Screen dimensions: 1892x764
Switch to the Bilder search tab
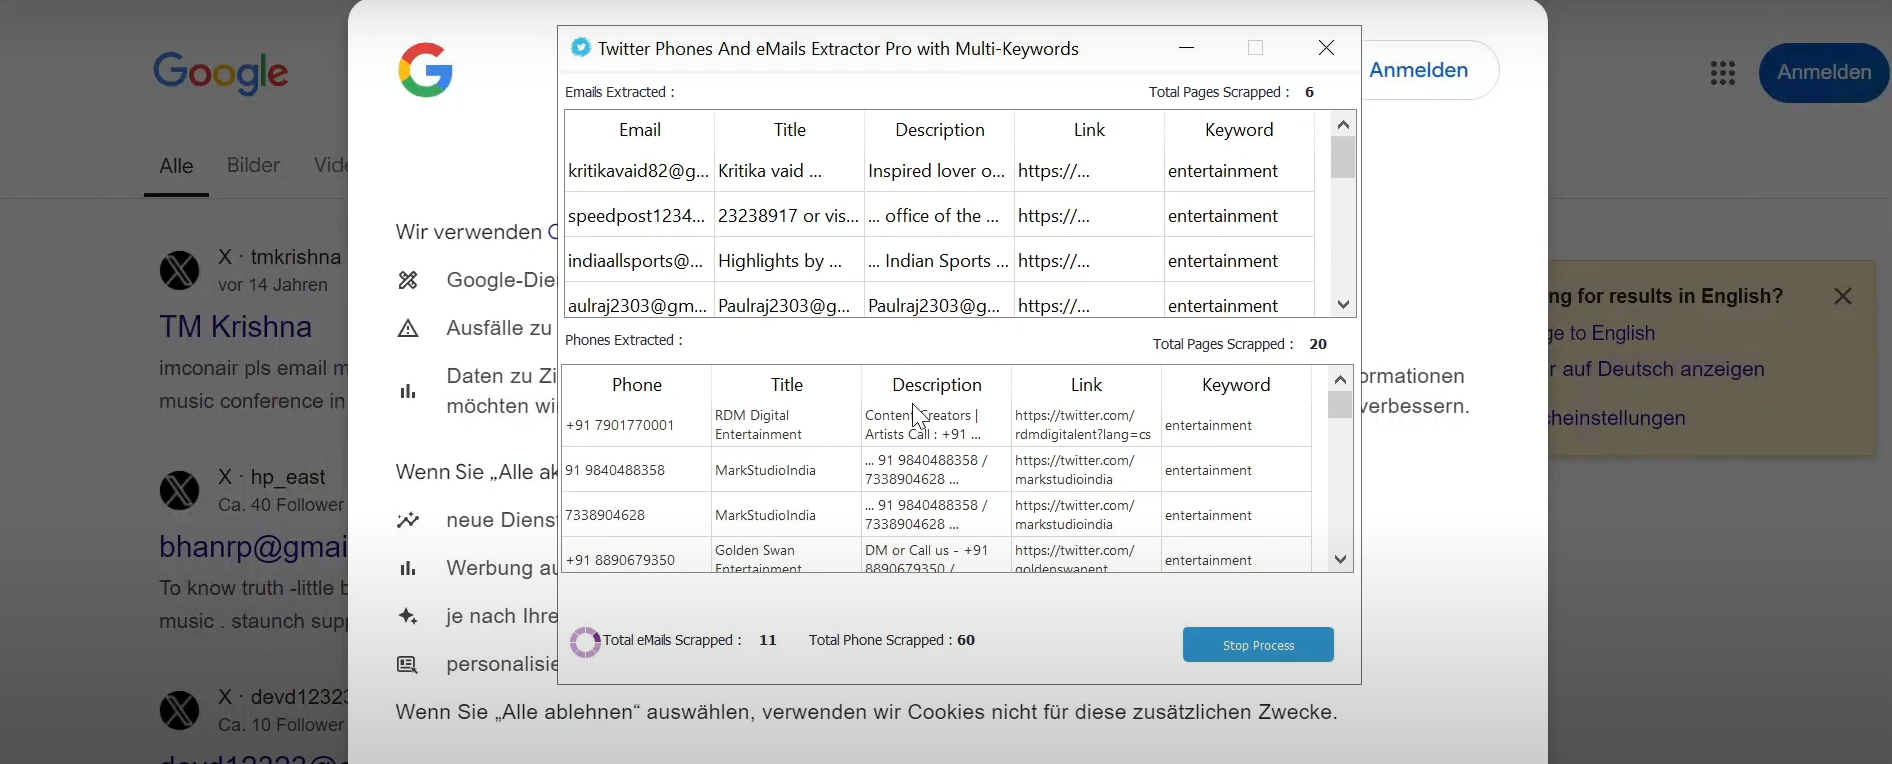[x=253, y=165]
